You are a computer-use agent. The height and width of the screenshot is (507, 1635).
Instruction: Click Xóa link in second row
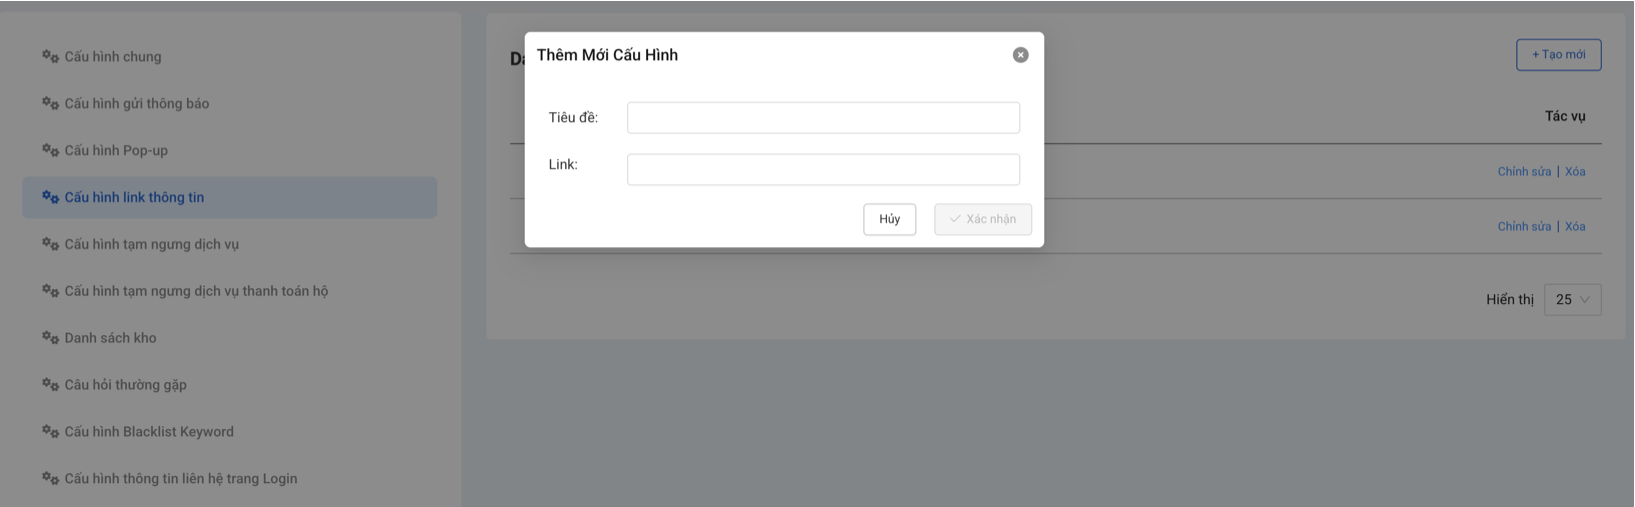pos(1575,227)
